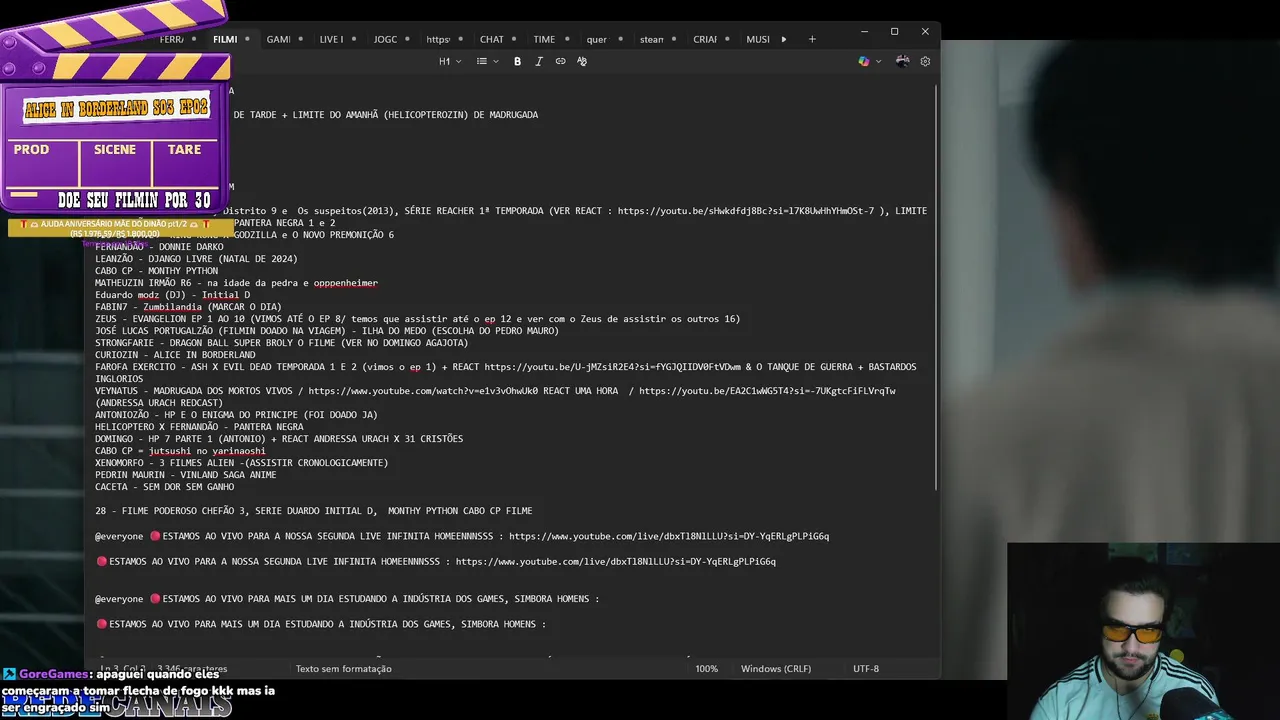Viewport: 1280px width, 720px height.
Task: Click the Reacher youtu.be link in the text
Action: pyautogui.click(x=746, y=211)
